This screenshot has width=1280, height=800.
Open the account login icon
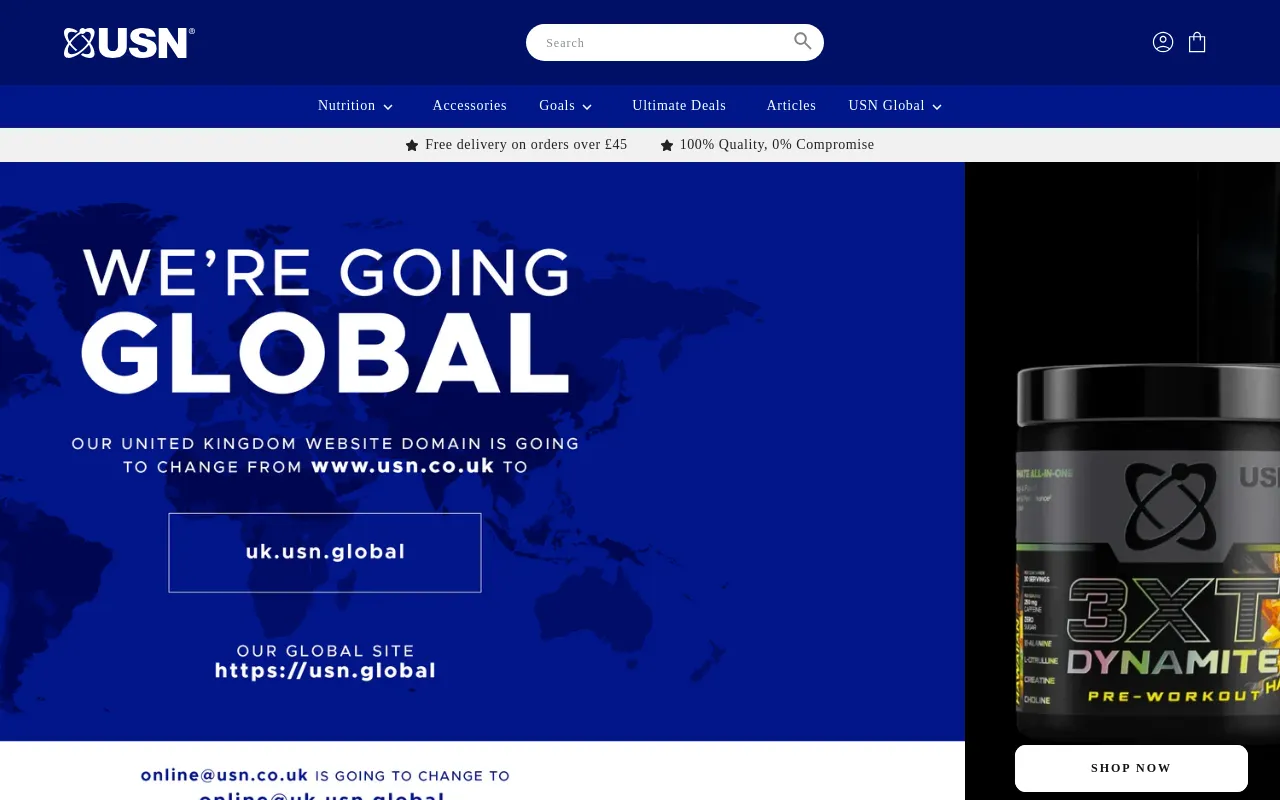click(x=1163, y=42)
